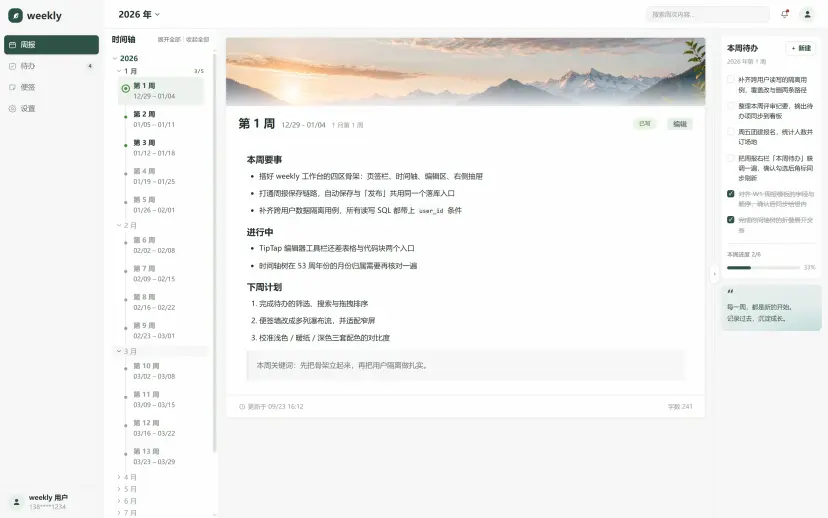The image size is (828, 518).
Task: Select 第 1 周 current week marker
Action: tap(126, 89)
